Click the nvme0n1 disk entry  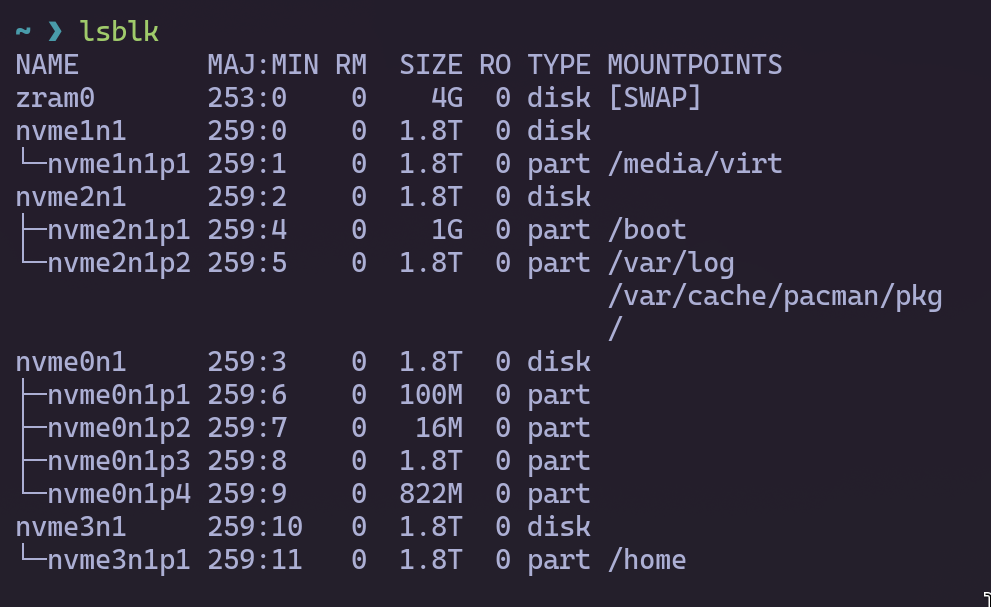tap(71, 361)
